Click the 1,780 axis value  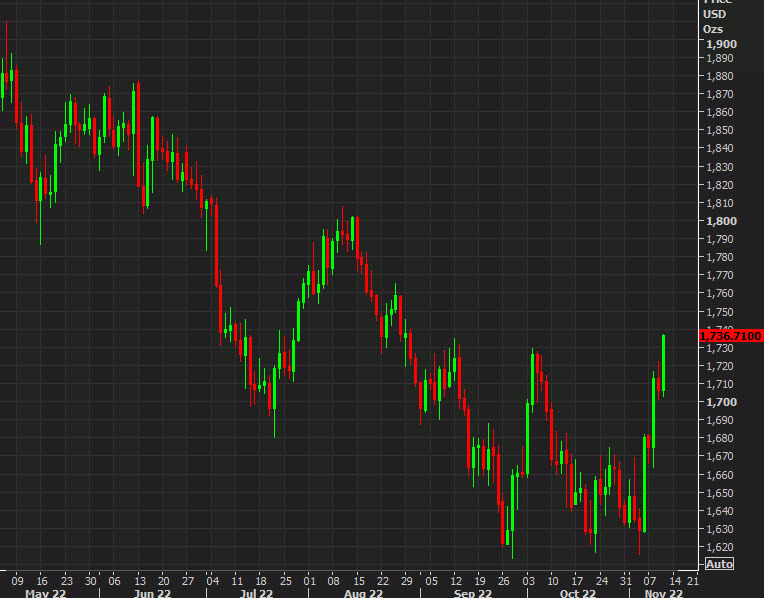(720, 257)
